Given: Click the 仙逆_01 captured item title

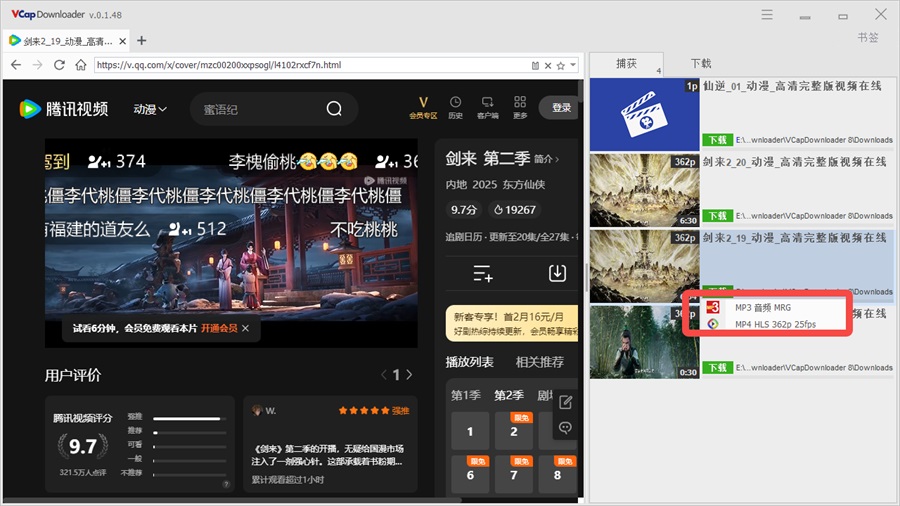Looking at the screenshot, I should coord(792,86).
